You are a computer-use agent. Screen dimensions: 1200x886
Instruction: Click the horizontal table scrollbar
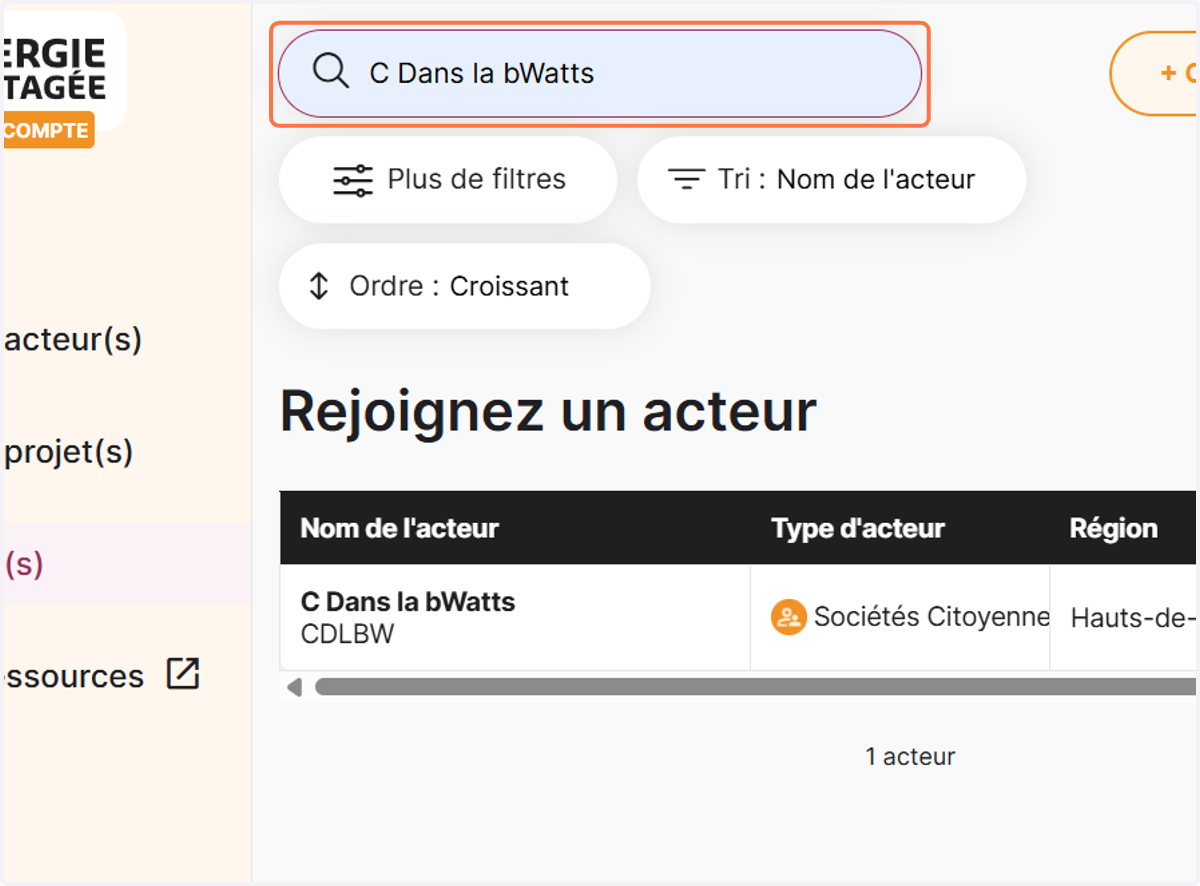pos(755,687)
